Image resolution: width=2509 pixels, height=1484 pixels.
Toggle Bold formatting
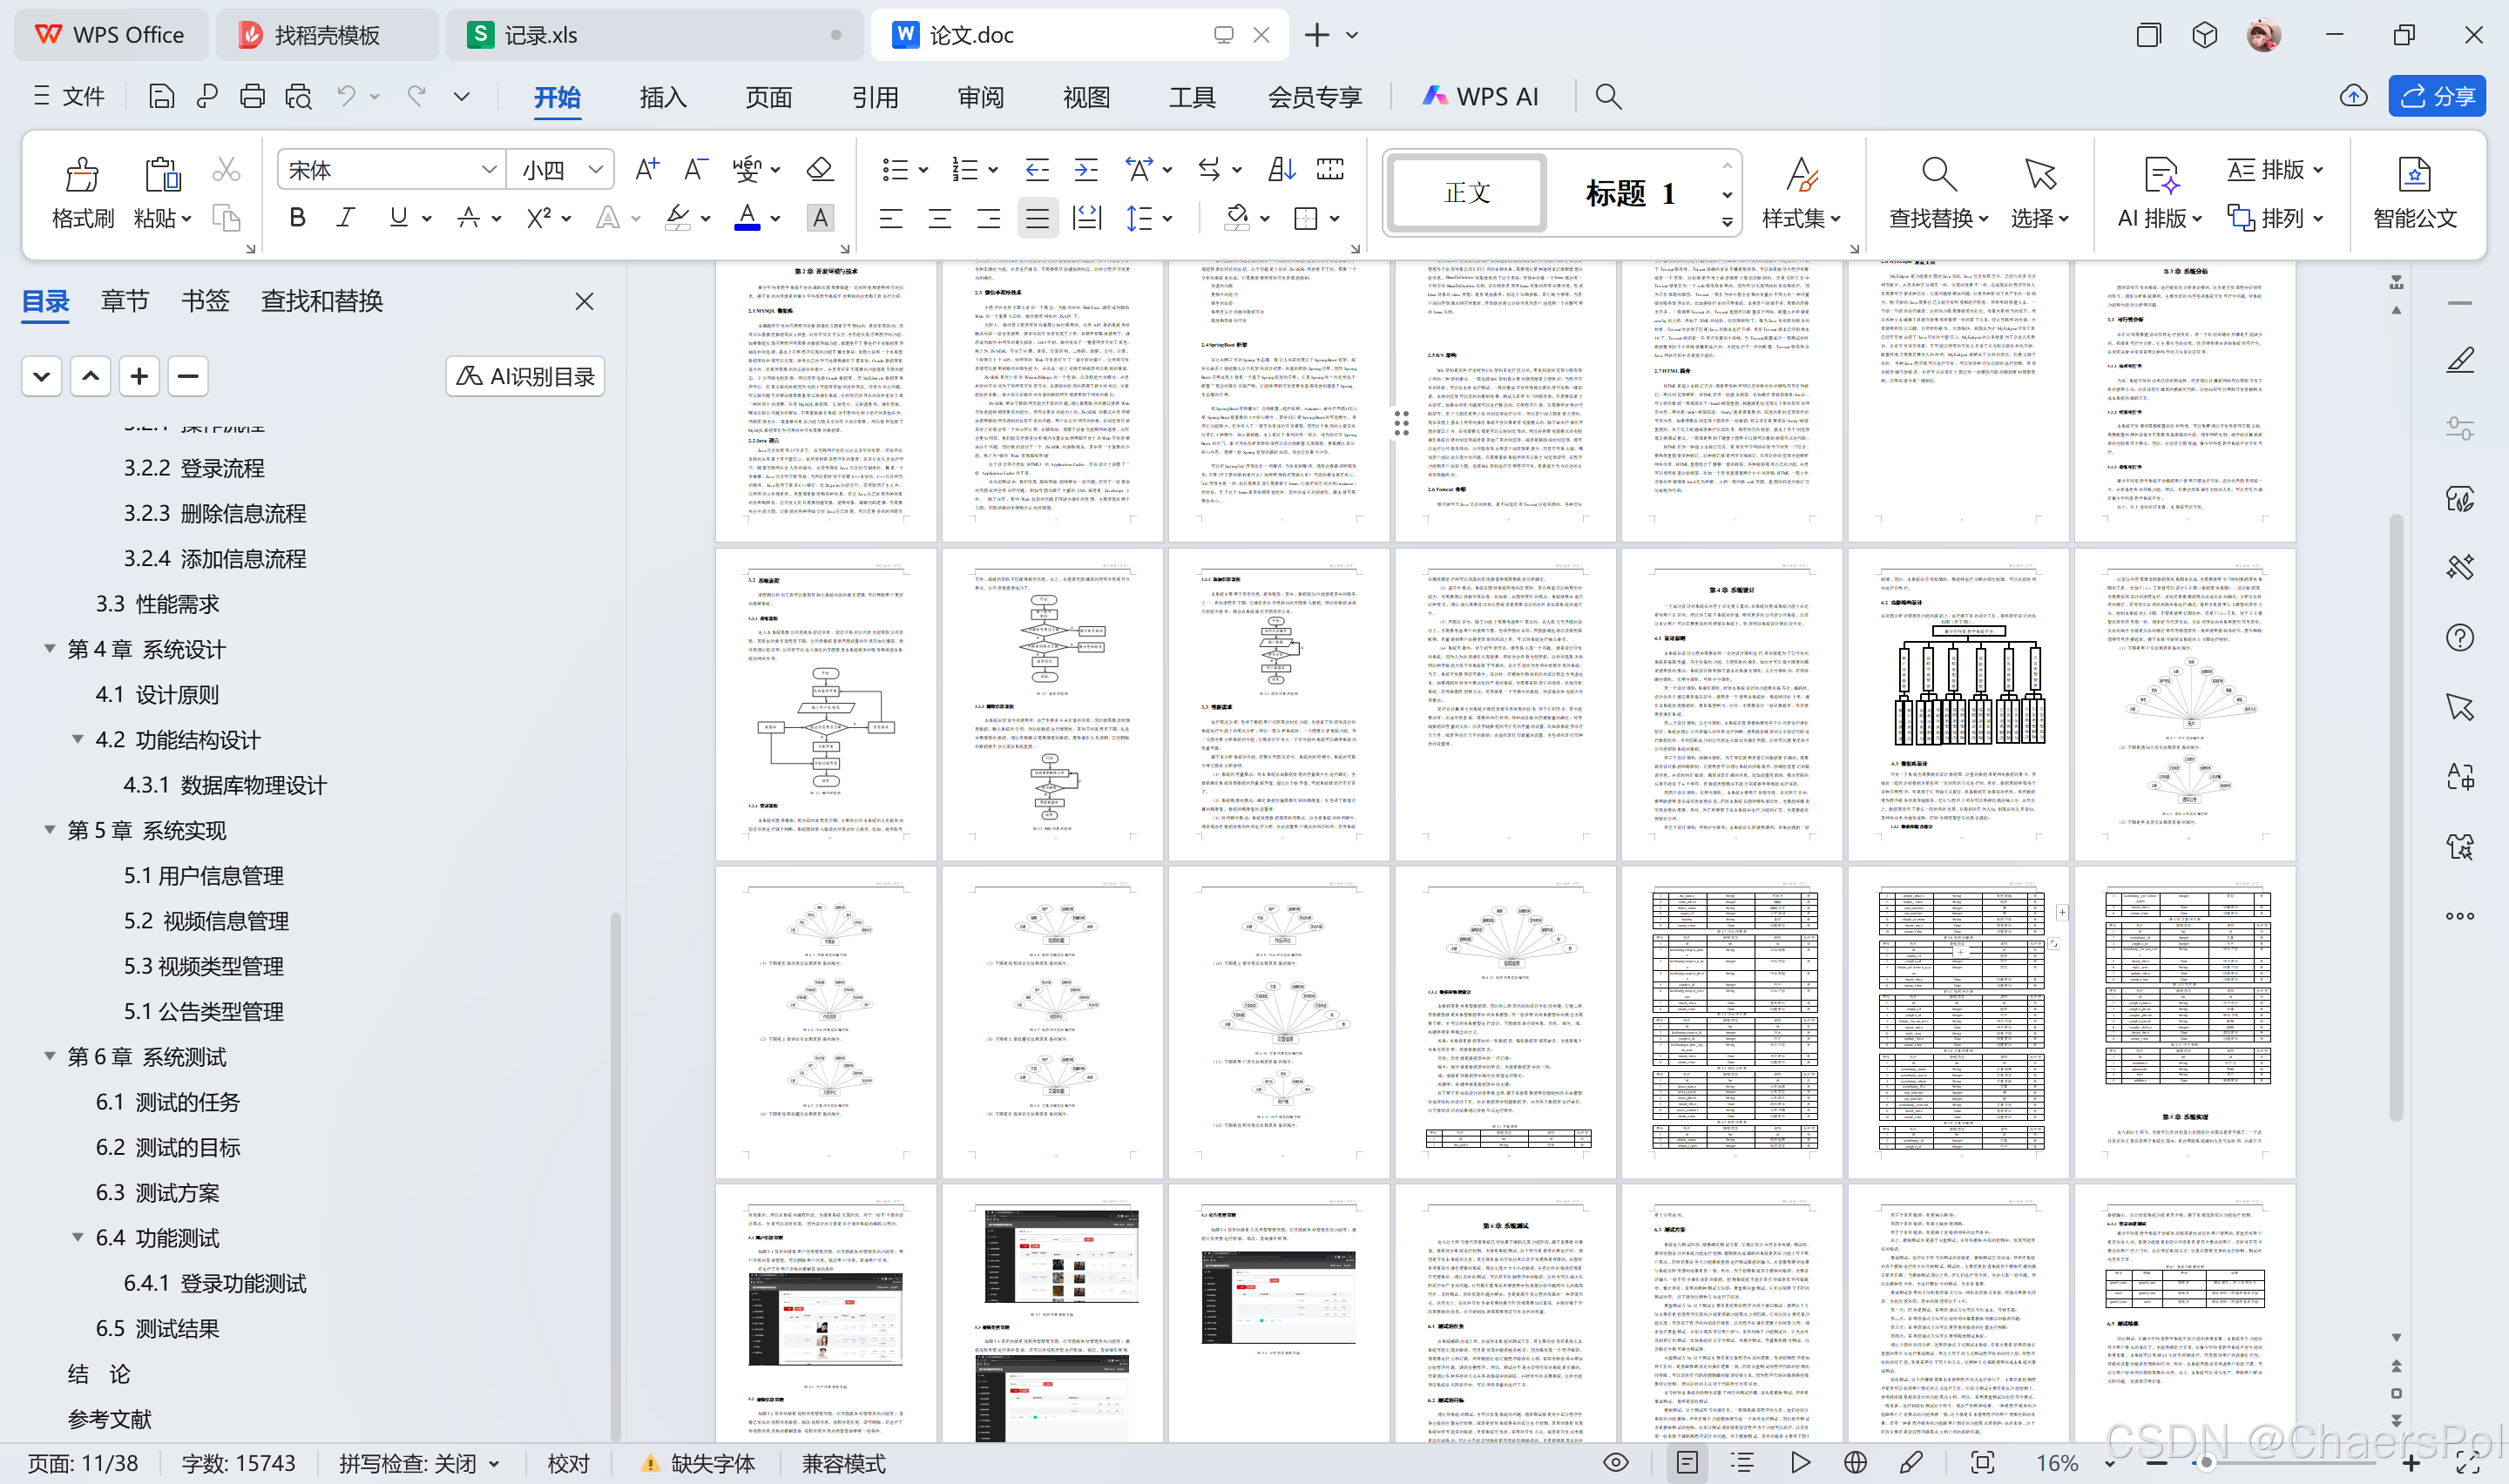(x=297, y=217)
